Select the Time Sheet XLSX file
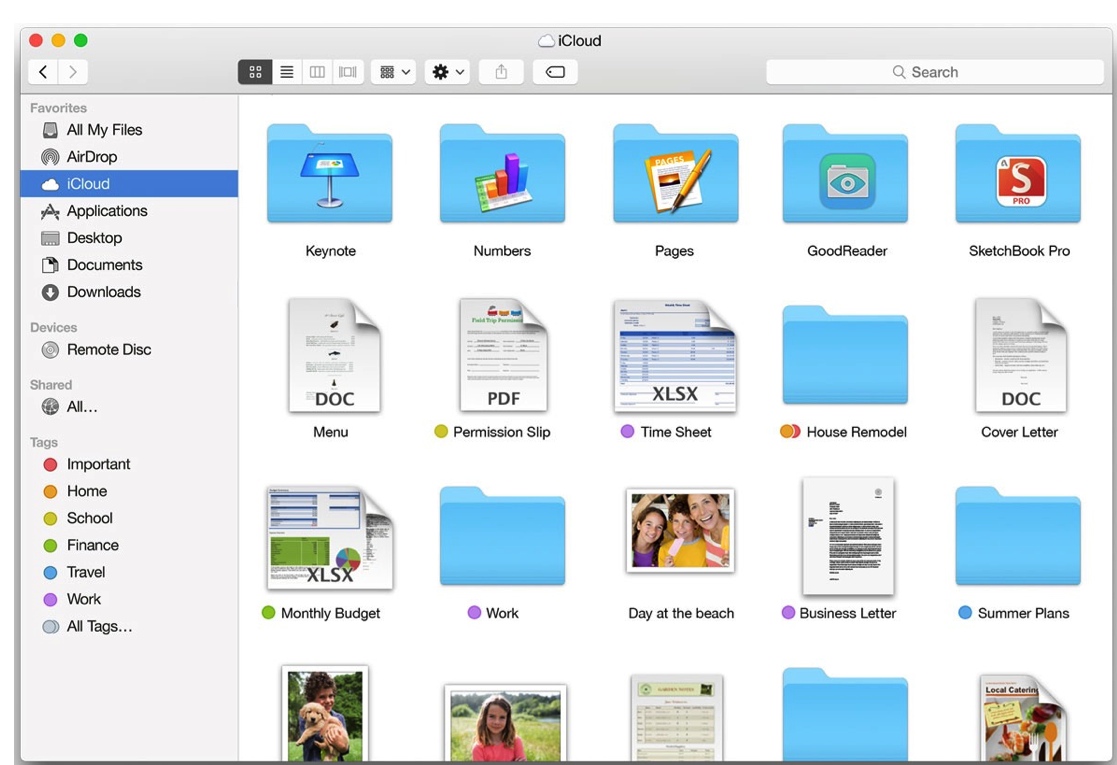 point(675,355)
